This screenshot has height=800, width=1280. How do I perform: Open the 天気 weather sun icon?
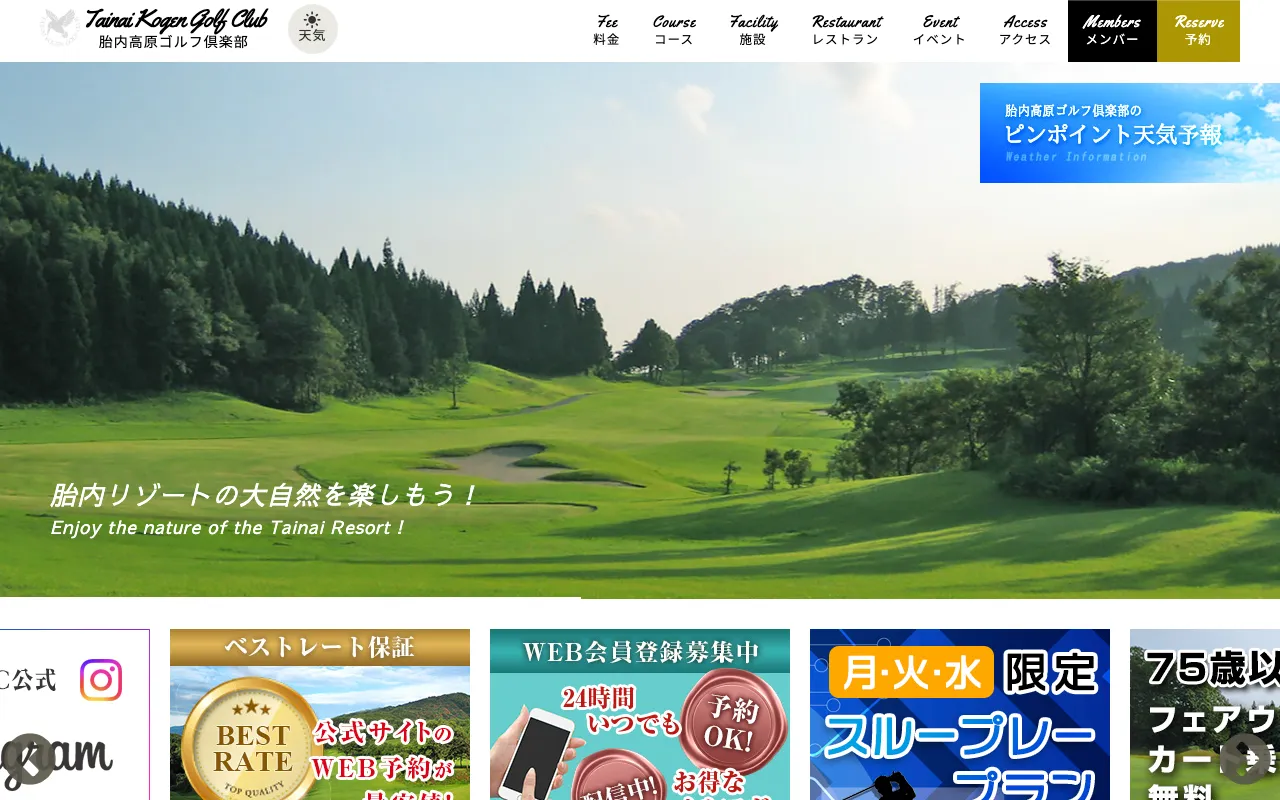[x=313, y=29]
